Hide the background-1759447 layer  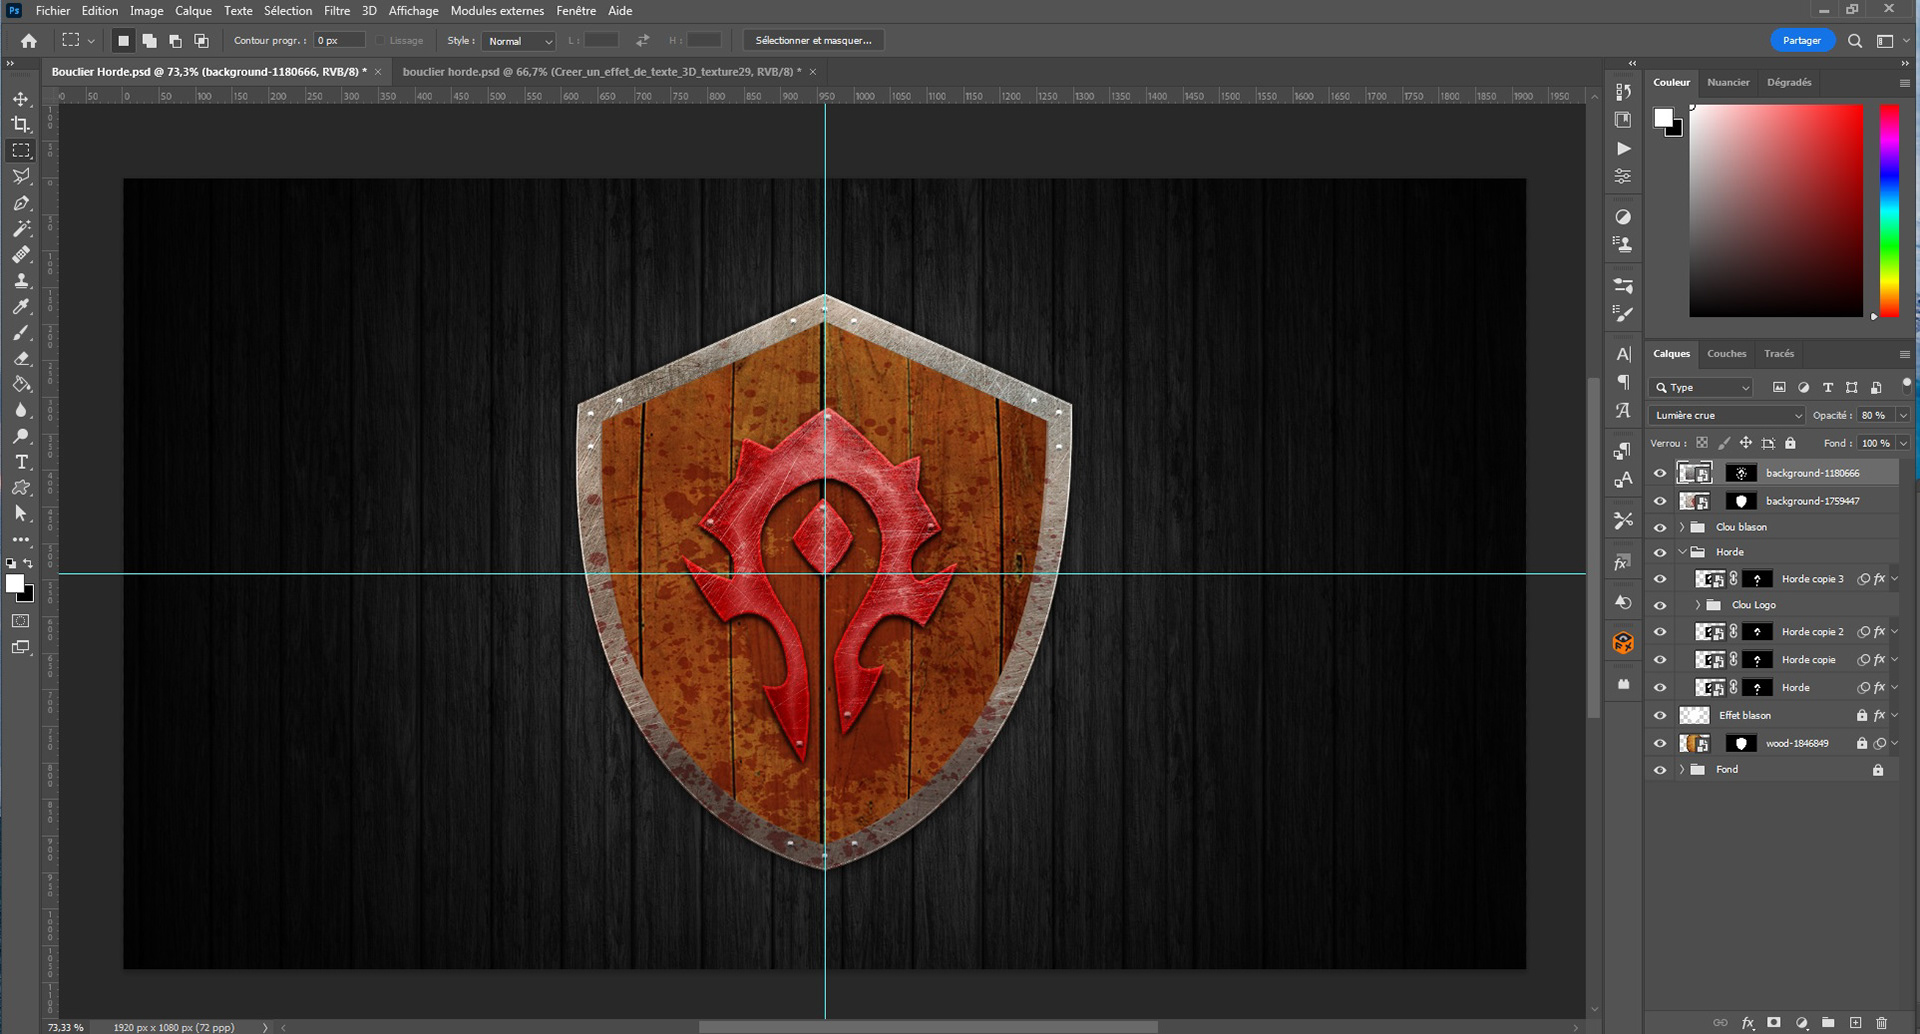point(1660,501)
